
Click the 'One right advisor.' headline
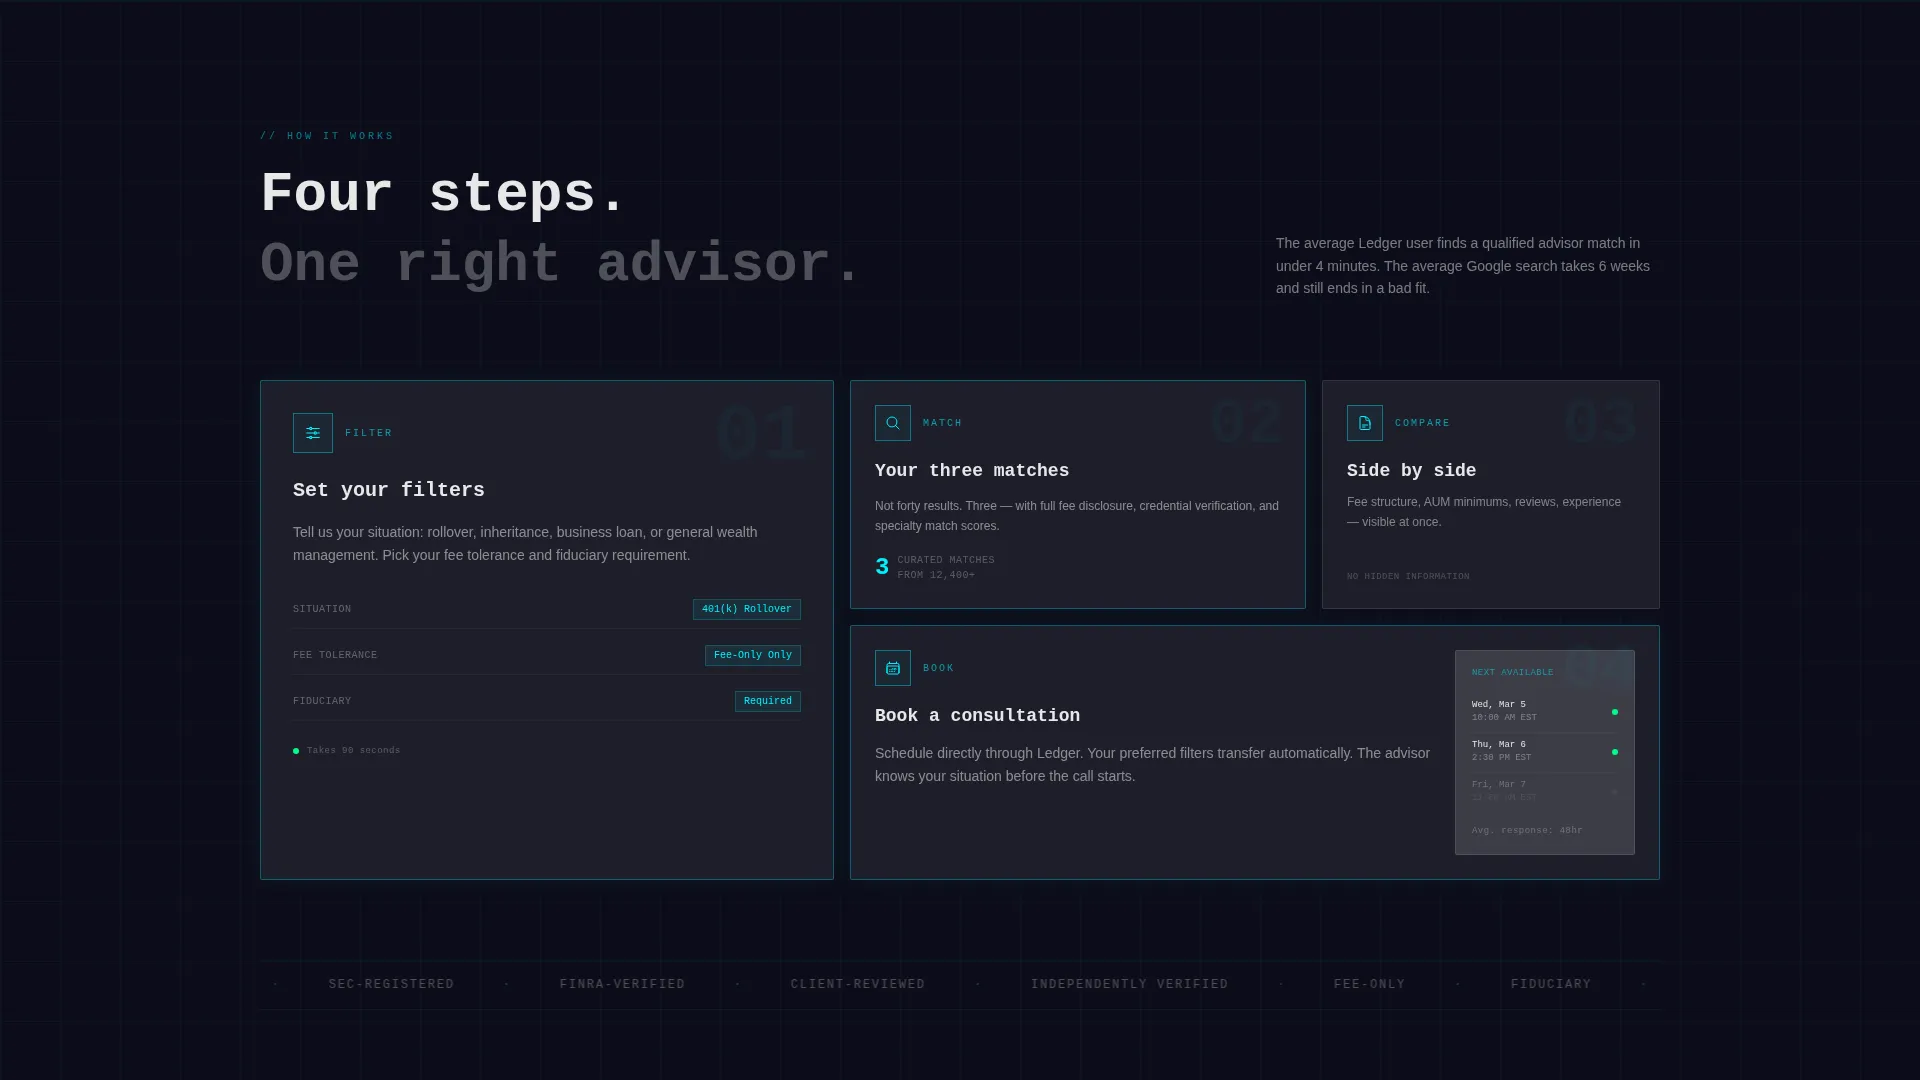click(x=560, y=264)
